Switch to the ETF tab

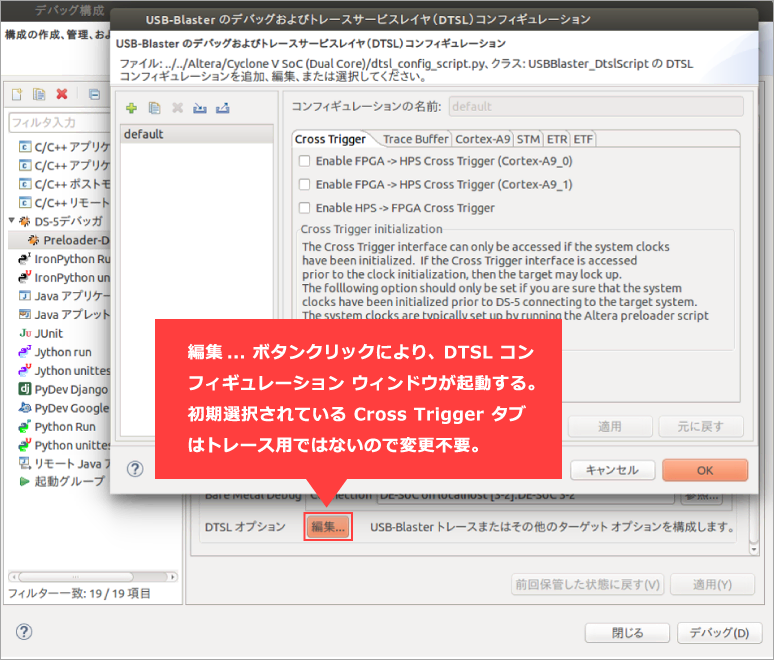click(x=583, y=139)
